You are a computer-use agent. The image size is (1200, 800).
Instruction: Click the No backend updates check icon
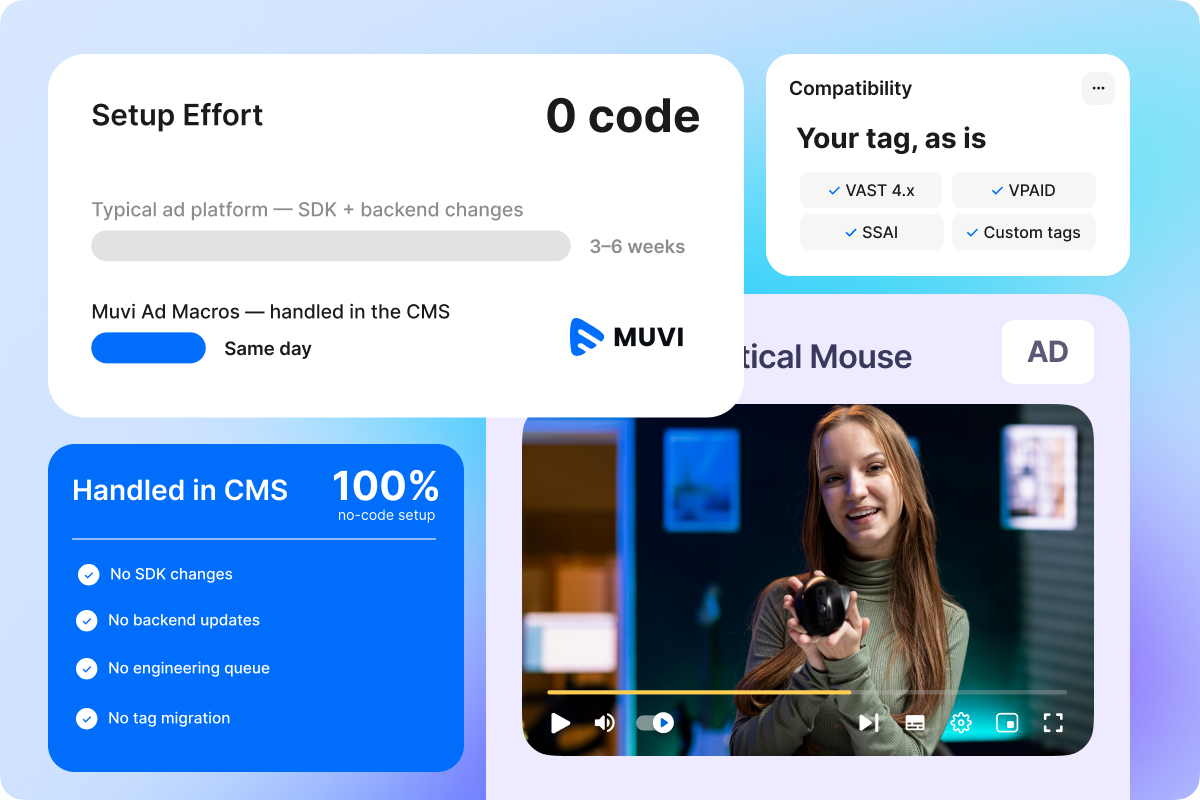click(87, 620)
